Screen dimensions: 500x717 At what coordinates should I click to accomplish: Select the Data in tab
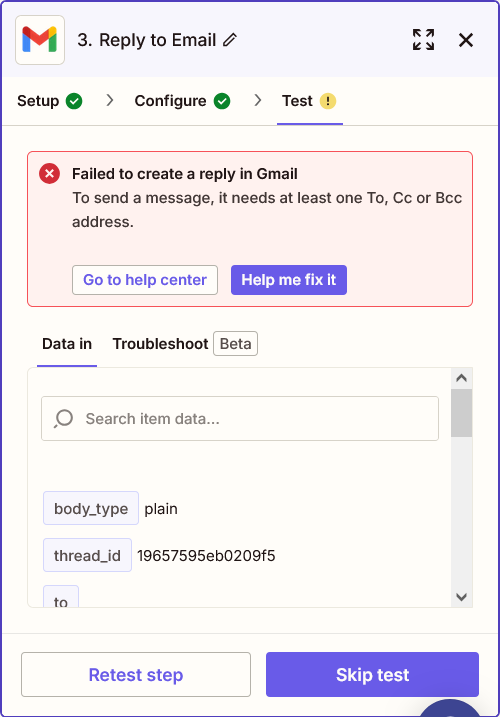pos(67,344)
